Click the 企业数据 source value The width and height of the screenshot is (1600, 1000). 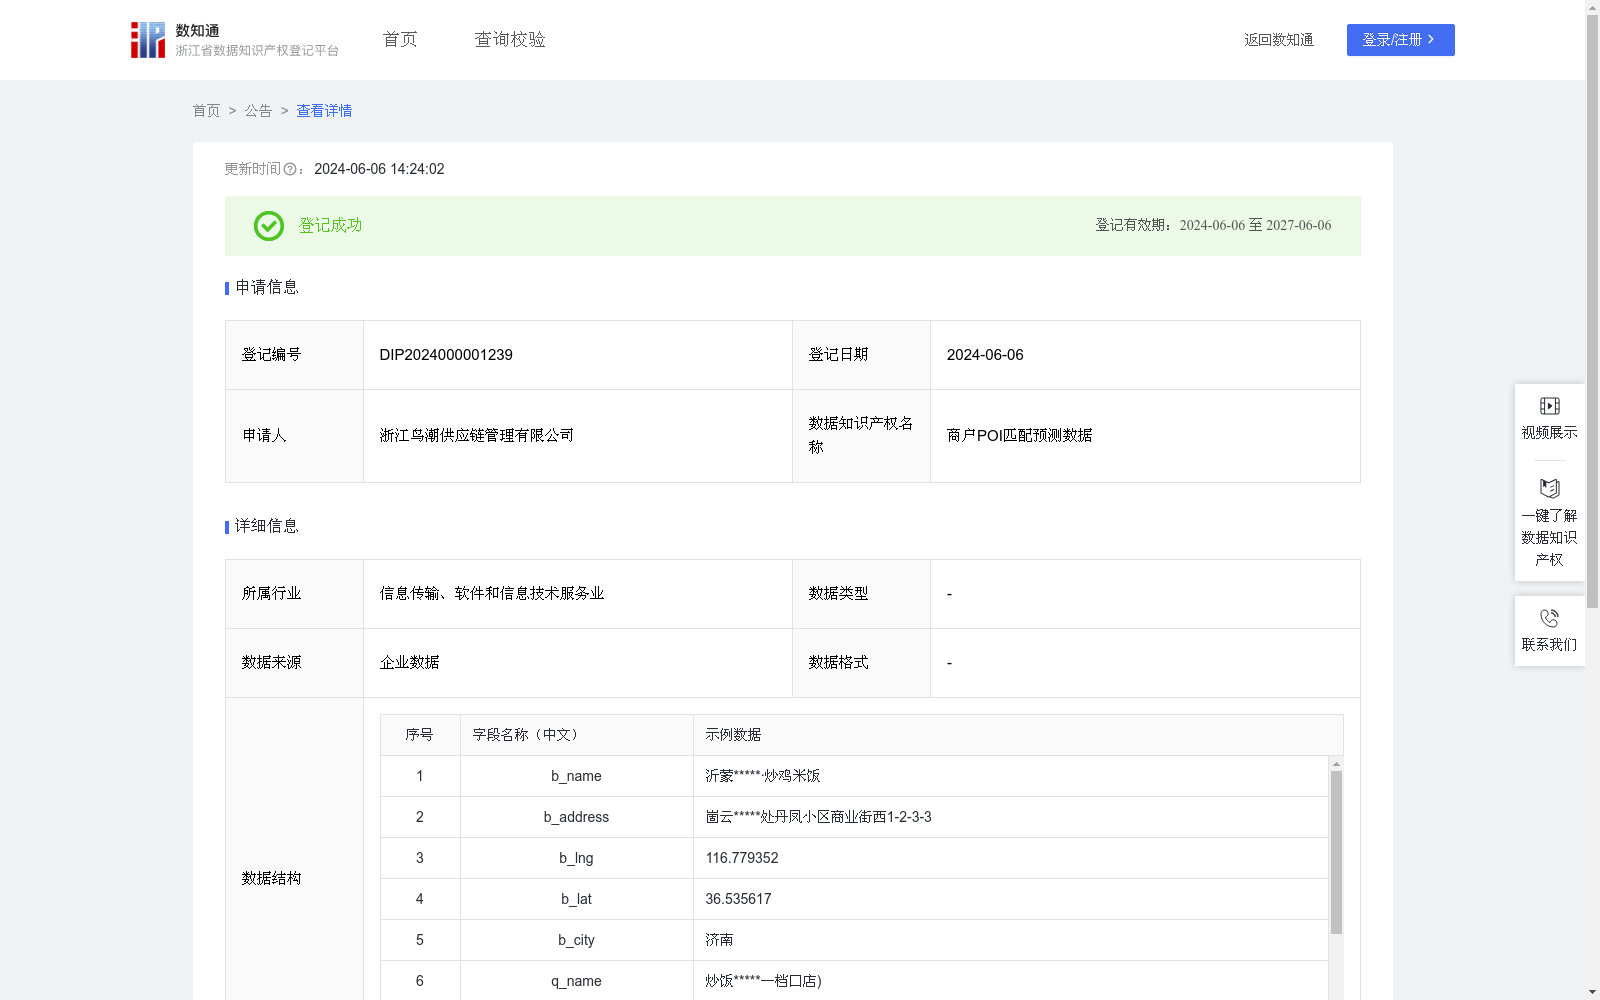pos(409,663)
